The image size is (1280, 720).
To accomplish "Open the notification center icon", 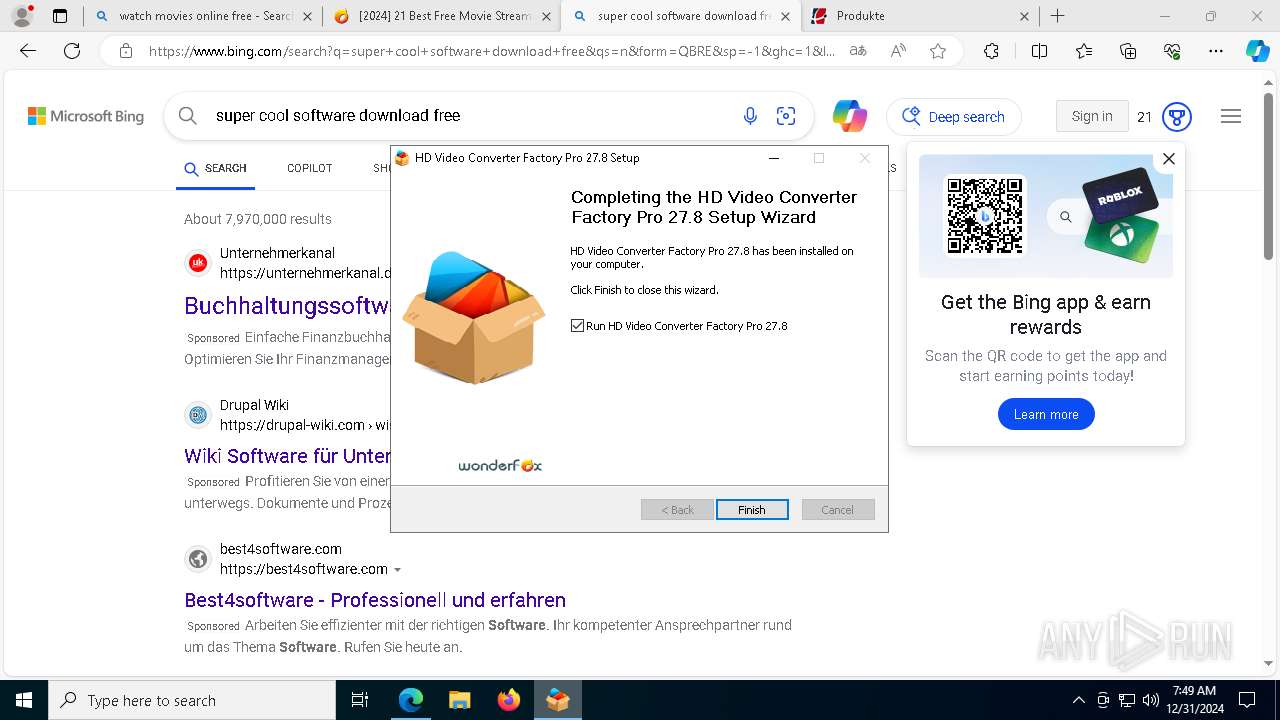I will [x=1247, y=700].
